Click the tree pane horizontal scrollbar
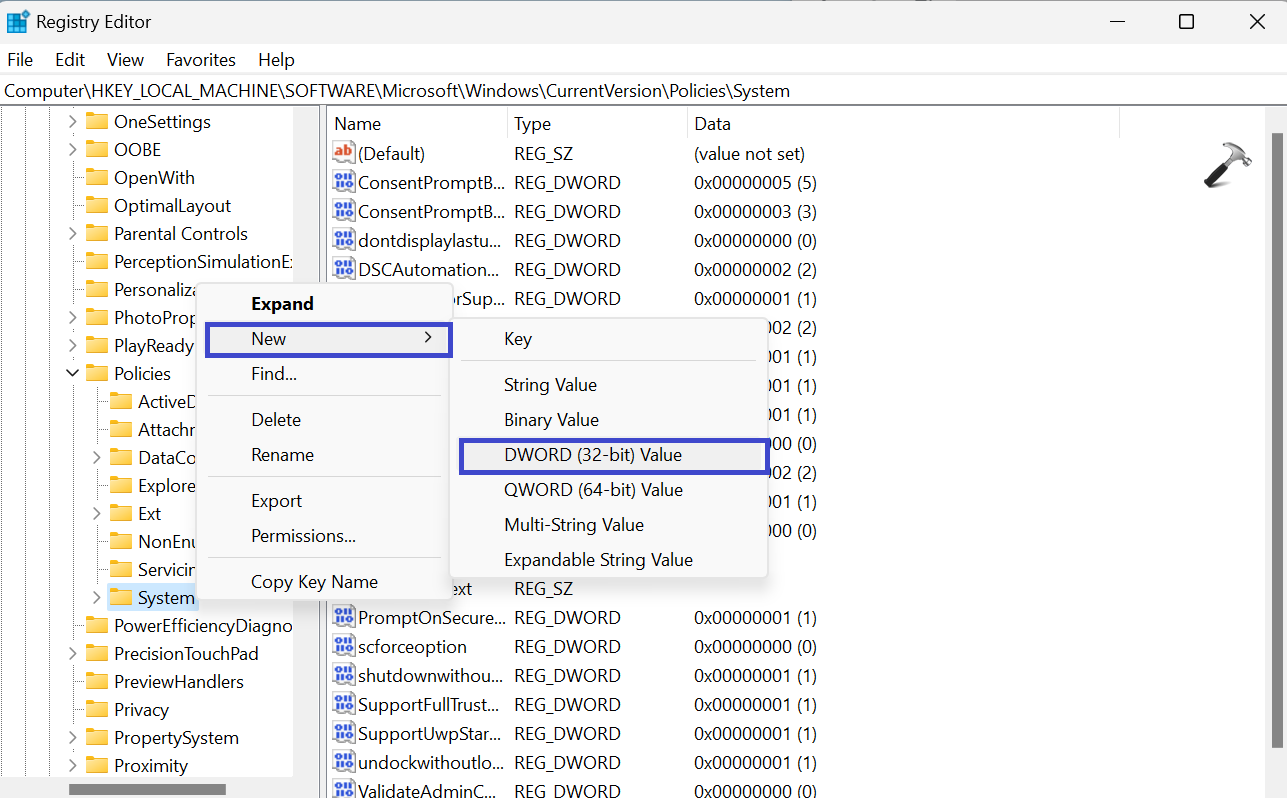Image resolution: width=1287 pixels, height=798 pixels. 147,789
